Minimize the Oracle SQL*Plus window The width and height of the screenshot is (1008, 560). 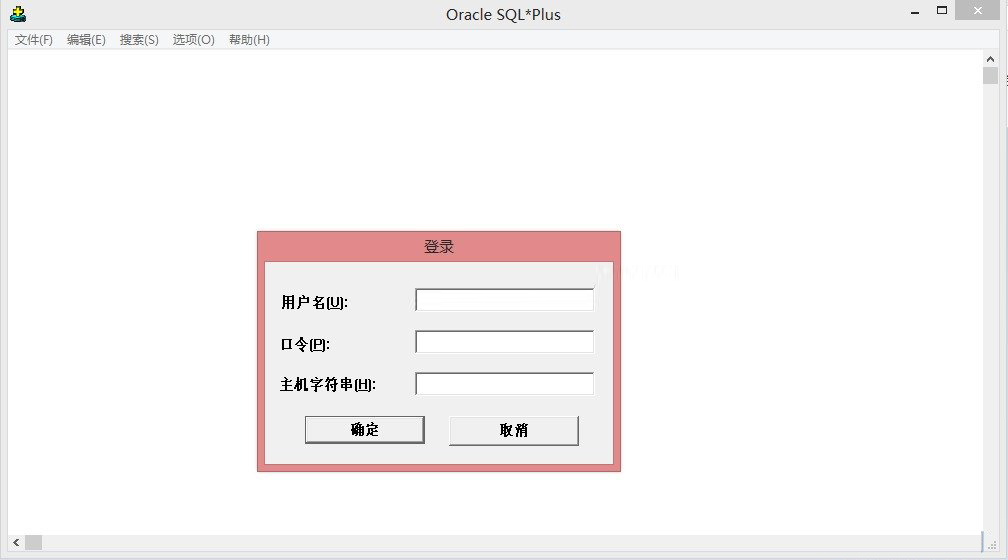coord(915,12)
